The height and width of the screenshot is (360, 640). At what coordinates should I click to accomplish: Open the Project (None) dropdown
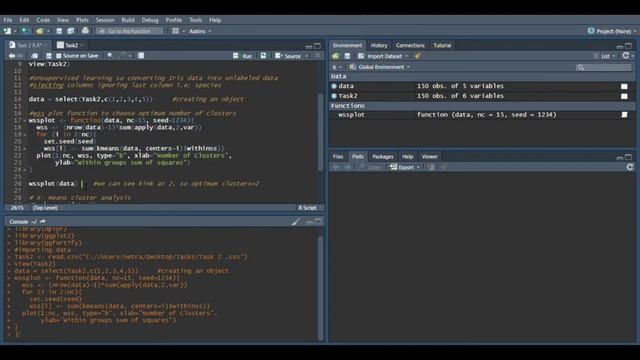612,31
